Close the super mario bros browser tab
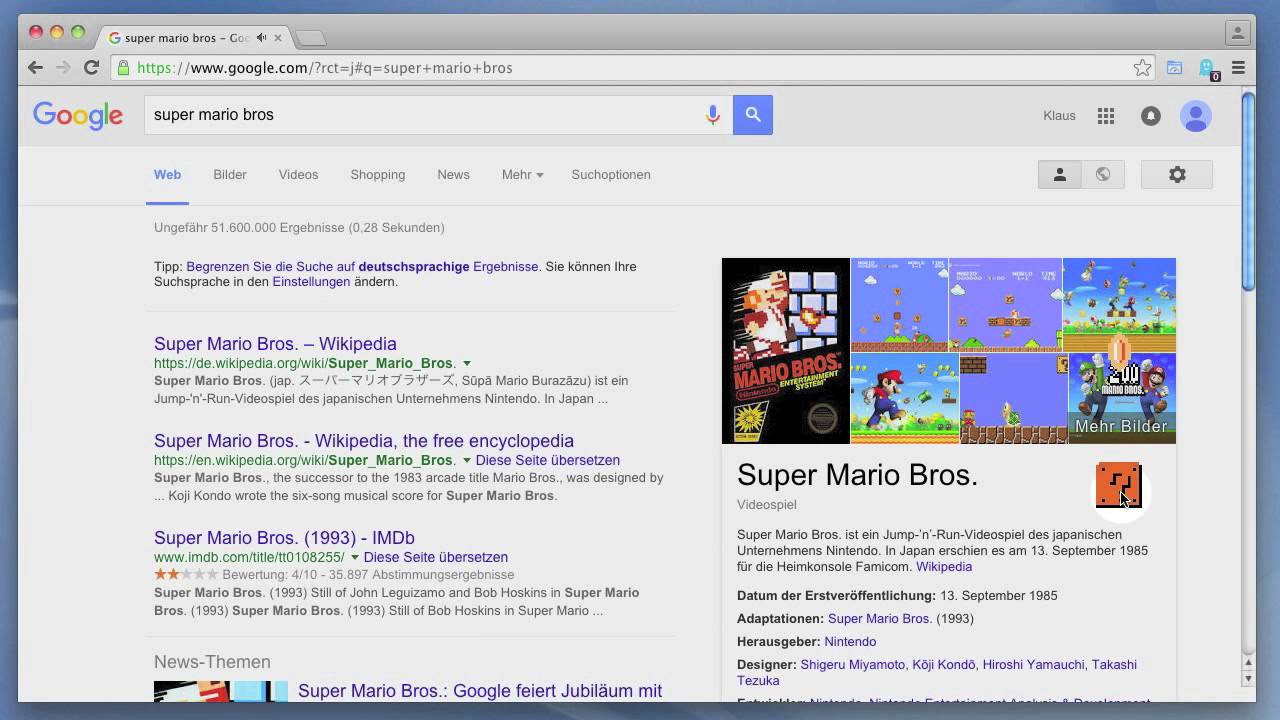Viewport: 1280px width, 720px height. 278,38
